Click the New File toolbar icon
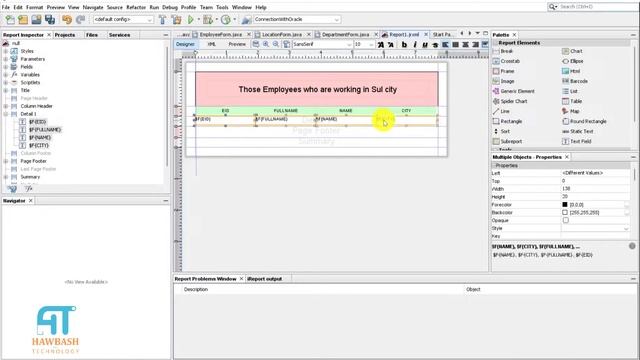Screen dimensions: 640x360 click(10, 20)
